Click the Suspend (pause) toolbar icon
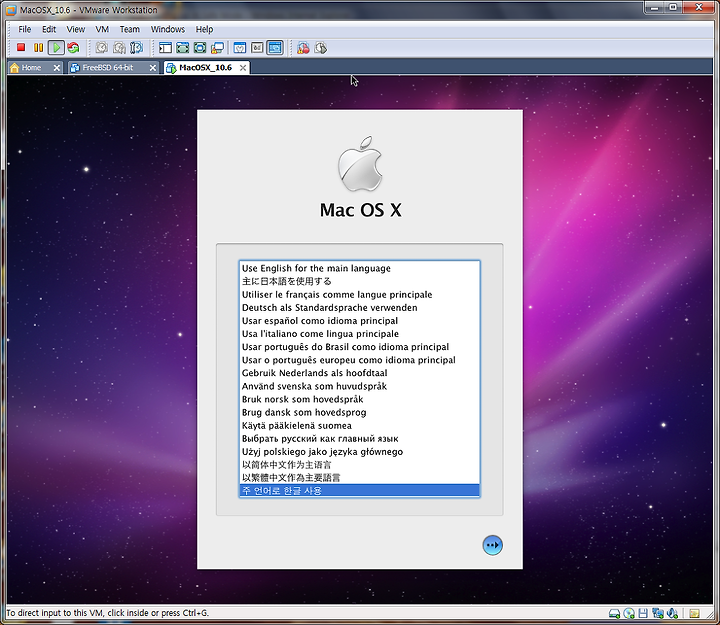Image resolution: width=720 pixels, height=625 pixels. (38, 47)
